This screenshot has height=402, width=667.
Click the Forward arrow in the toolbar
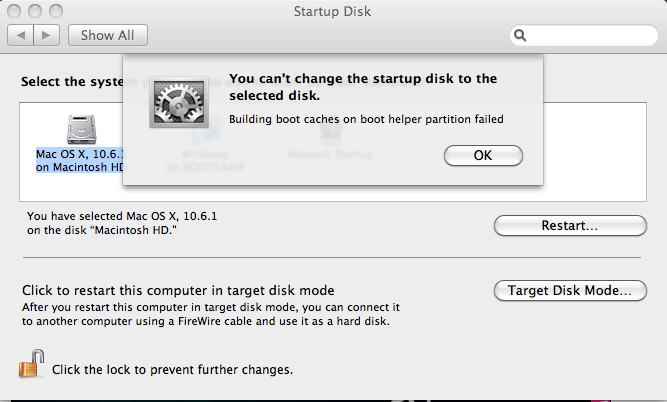(46, 35)
